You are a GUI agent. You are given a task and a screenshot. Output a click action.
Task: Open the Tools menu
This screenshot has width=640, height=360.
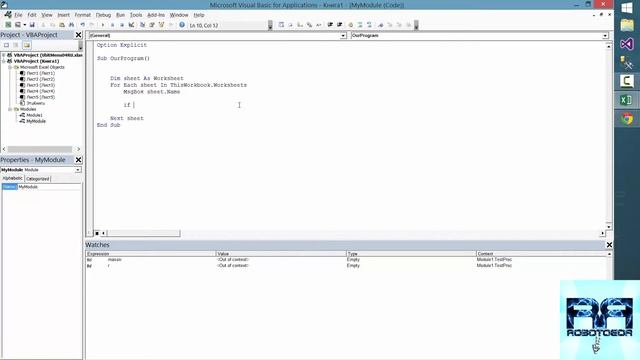136,15
